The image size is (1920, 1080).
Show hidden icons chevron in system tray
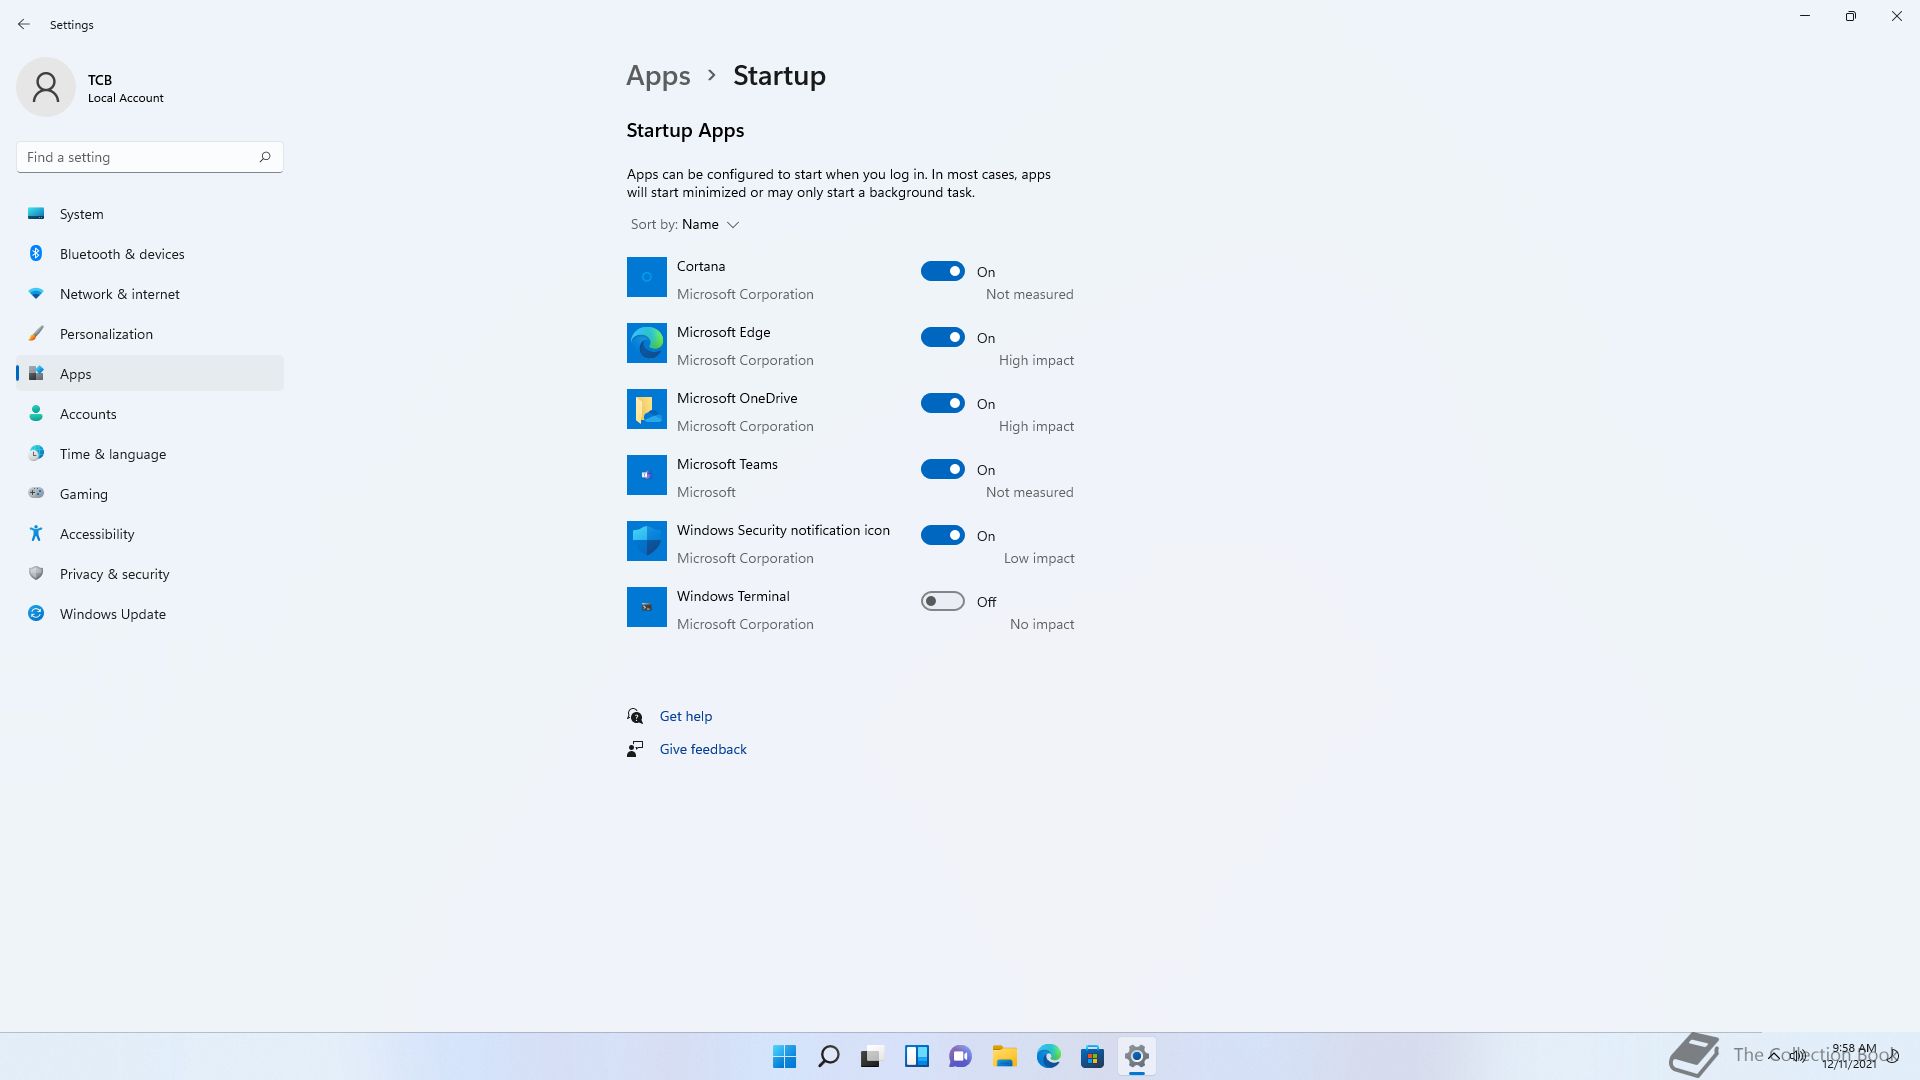click(1774, 1055)
